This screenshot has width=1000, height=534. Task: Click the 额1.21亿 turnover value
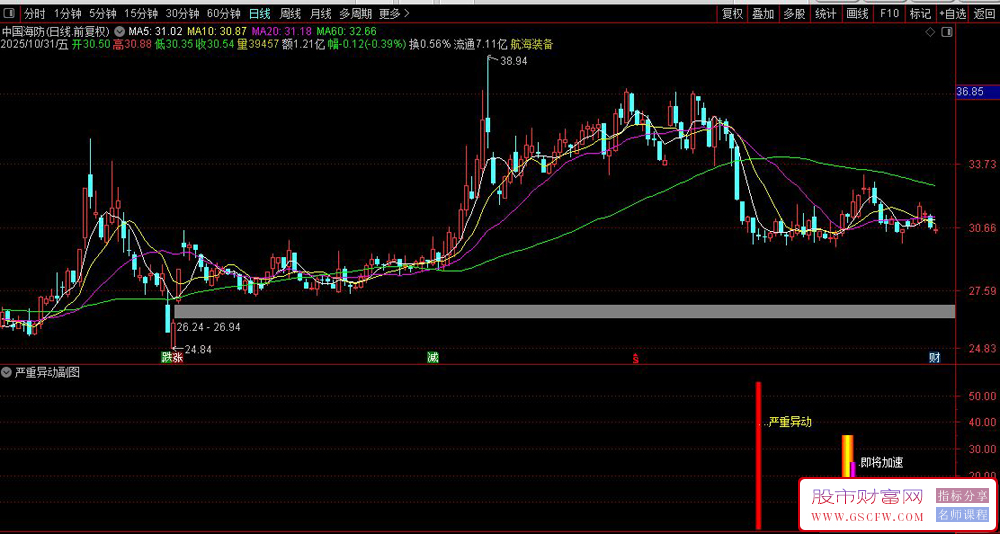[306, 44]
